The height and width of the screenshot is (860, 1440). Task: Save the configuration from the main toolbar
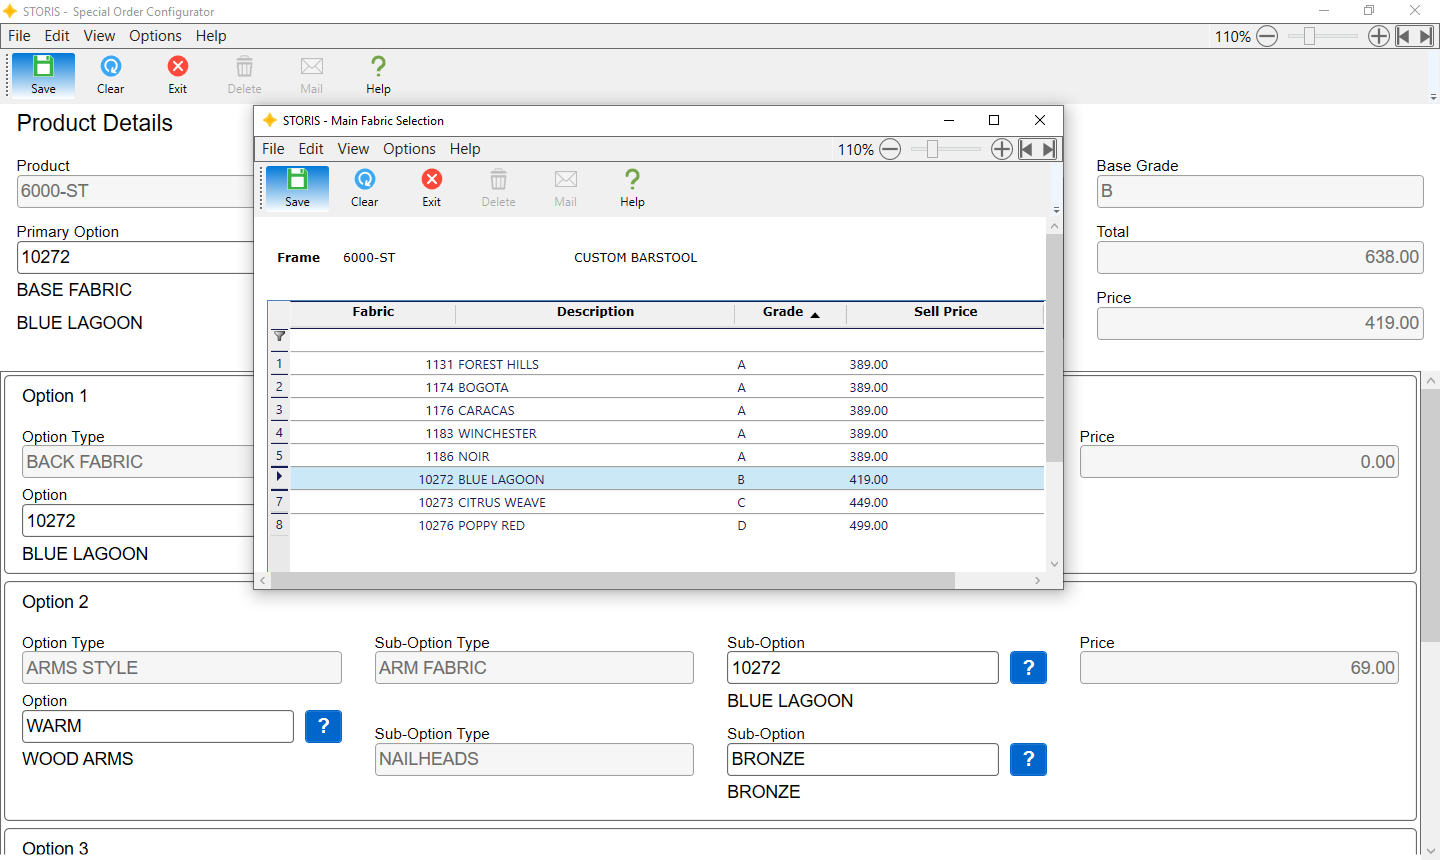[x=43, y=74]
